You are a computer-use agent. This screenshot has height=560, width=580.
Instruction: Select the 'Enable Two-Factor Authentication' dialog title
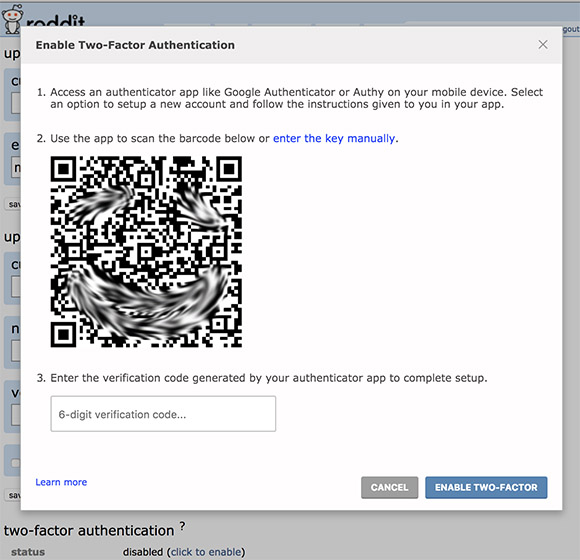135,45
